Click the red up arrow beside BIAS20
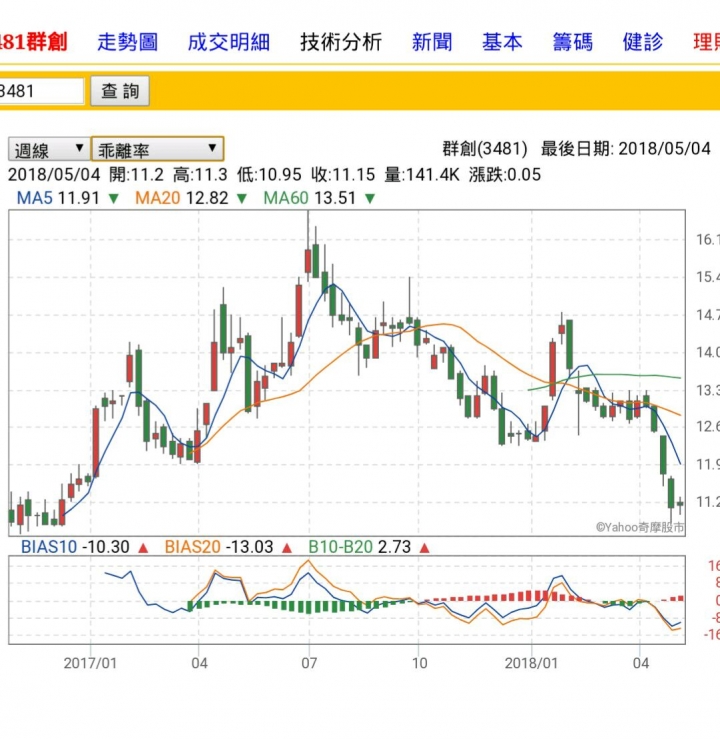 coord(286,548)
